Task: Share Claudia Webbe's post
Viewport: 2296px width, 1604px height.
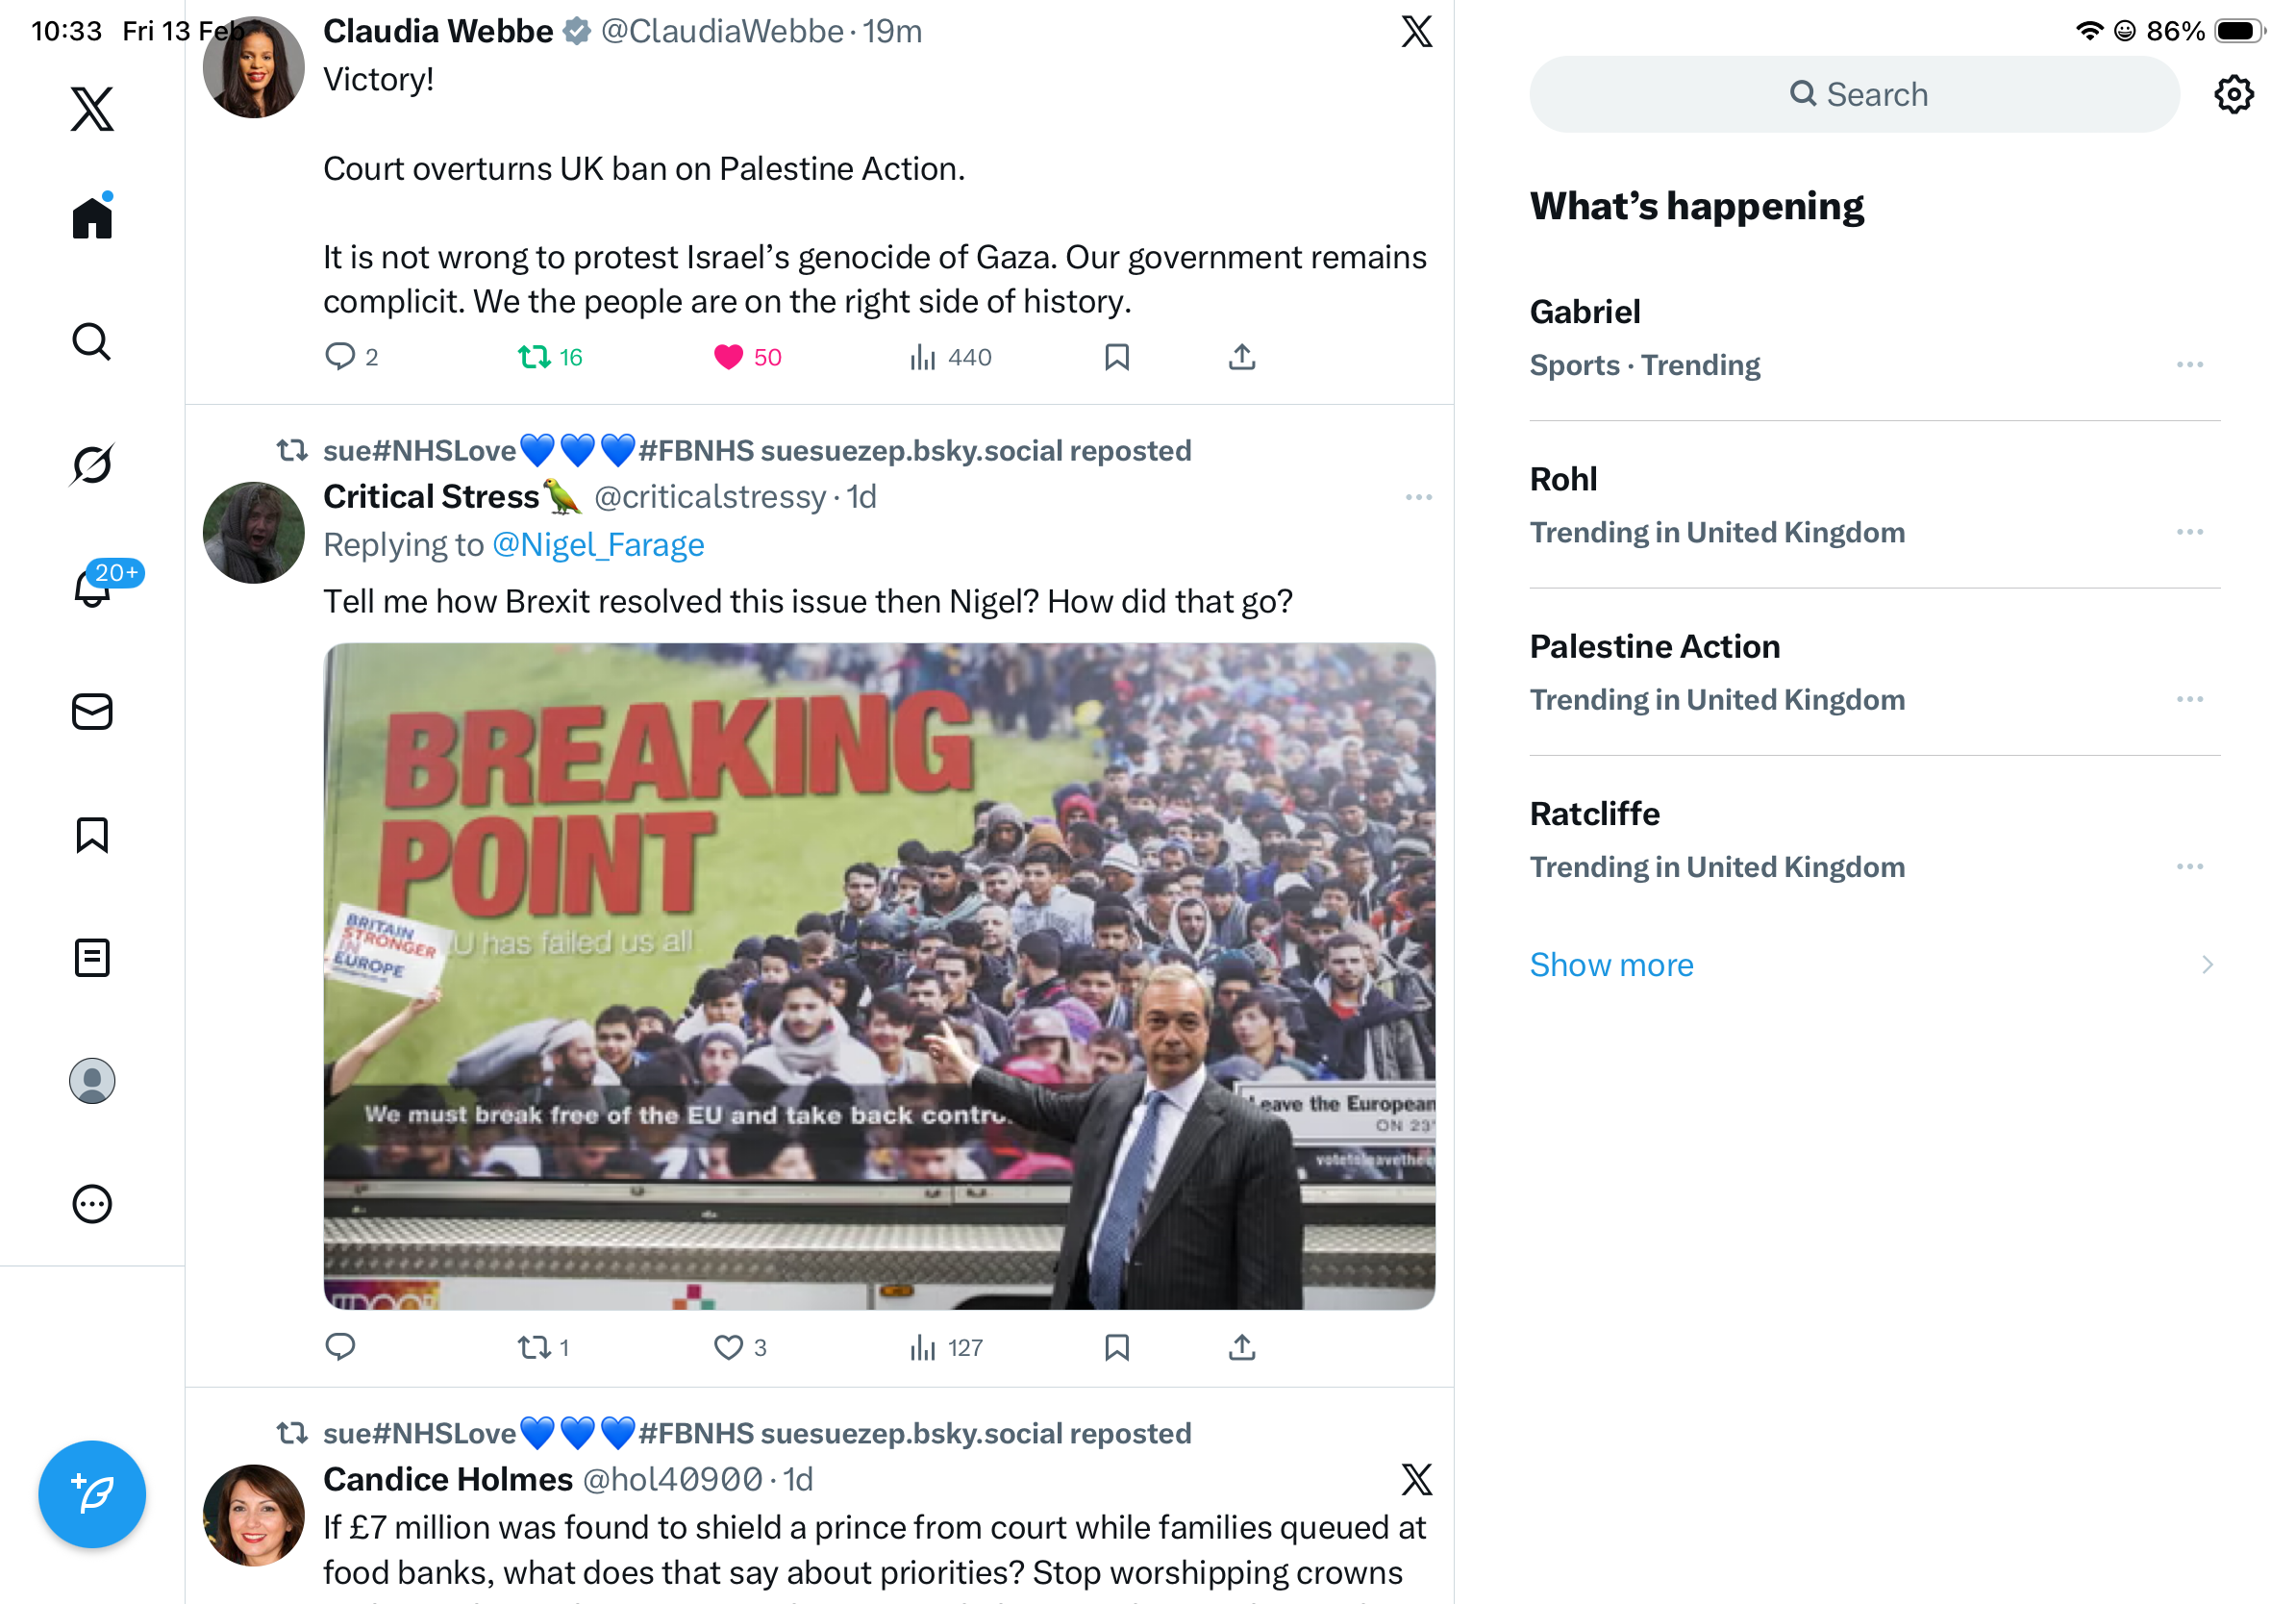Action: (x=1241, y=357)
